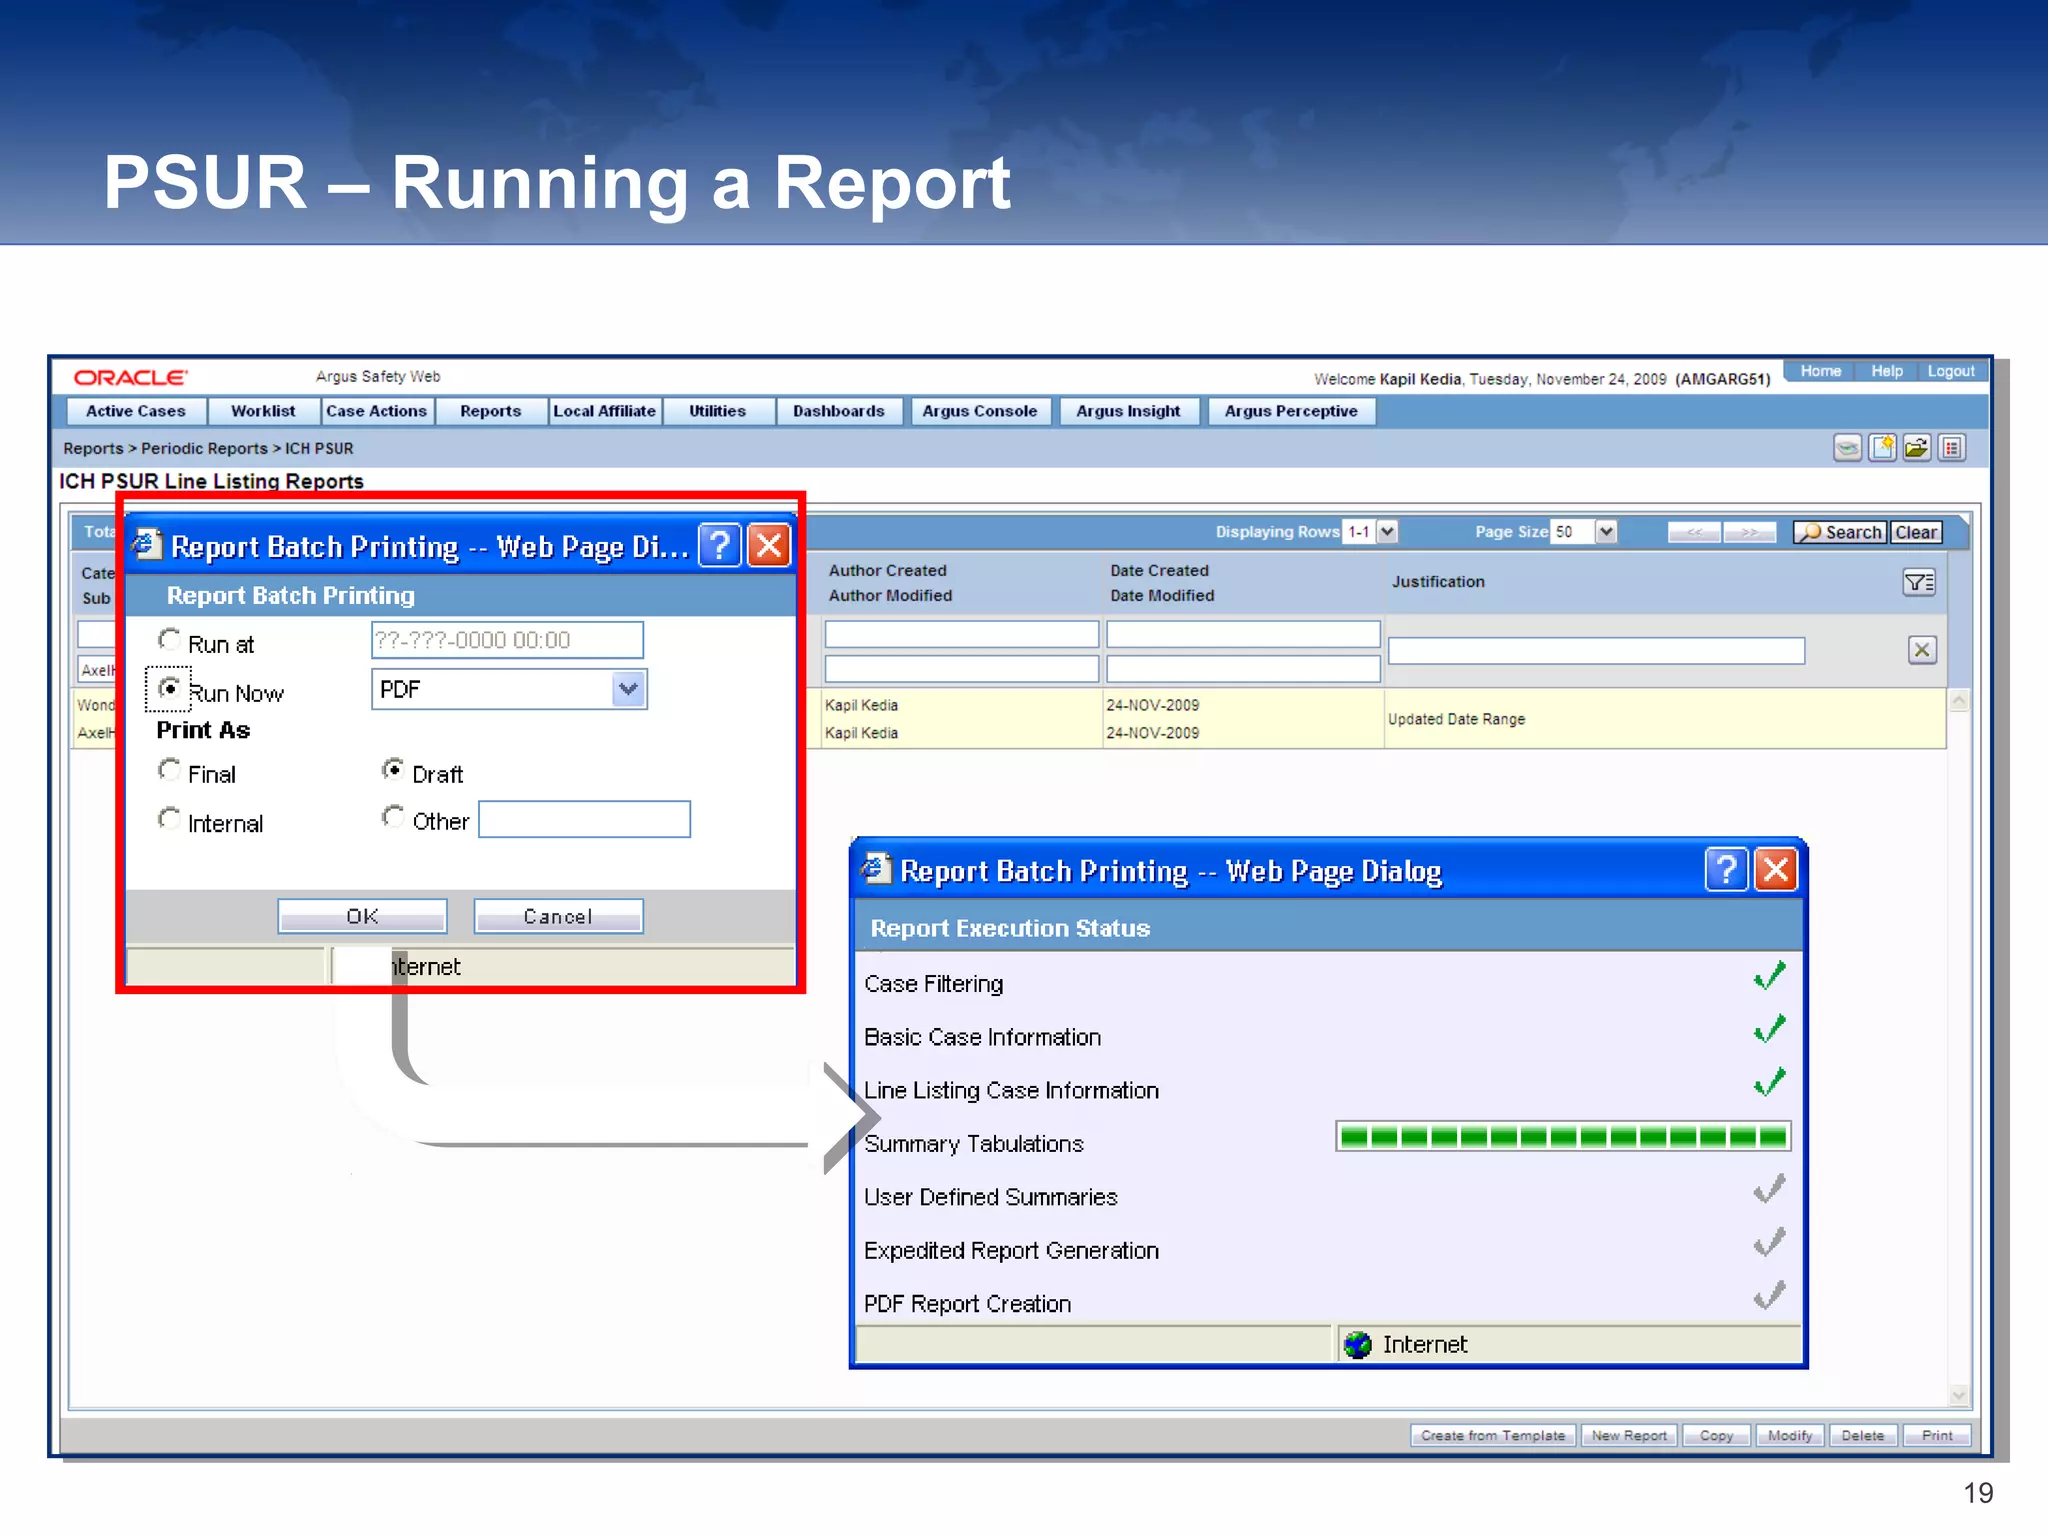Image resolution: width=2048 pixels, height=1536 pixels.
Task: Click the filter funnel icon beside Justification
Action: point(1919,582)
